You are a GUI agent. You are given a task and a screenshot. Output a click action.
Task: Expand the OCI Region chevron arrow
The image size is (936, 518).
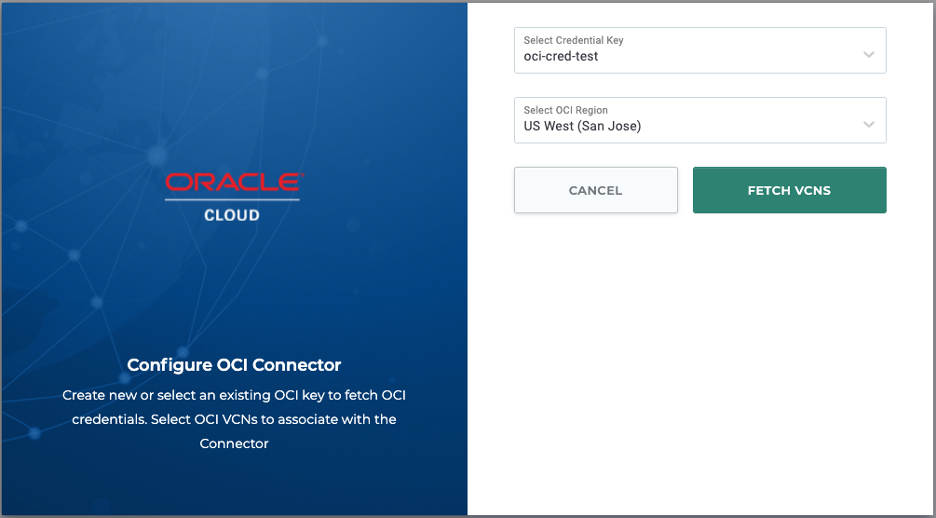[x=869, y=124]
